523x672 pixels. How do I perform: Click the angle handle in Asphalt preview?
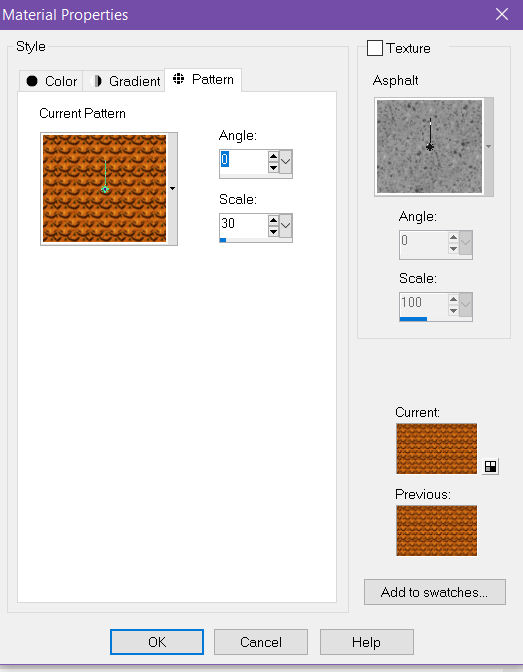click(430, 147)
